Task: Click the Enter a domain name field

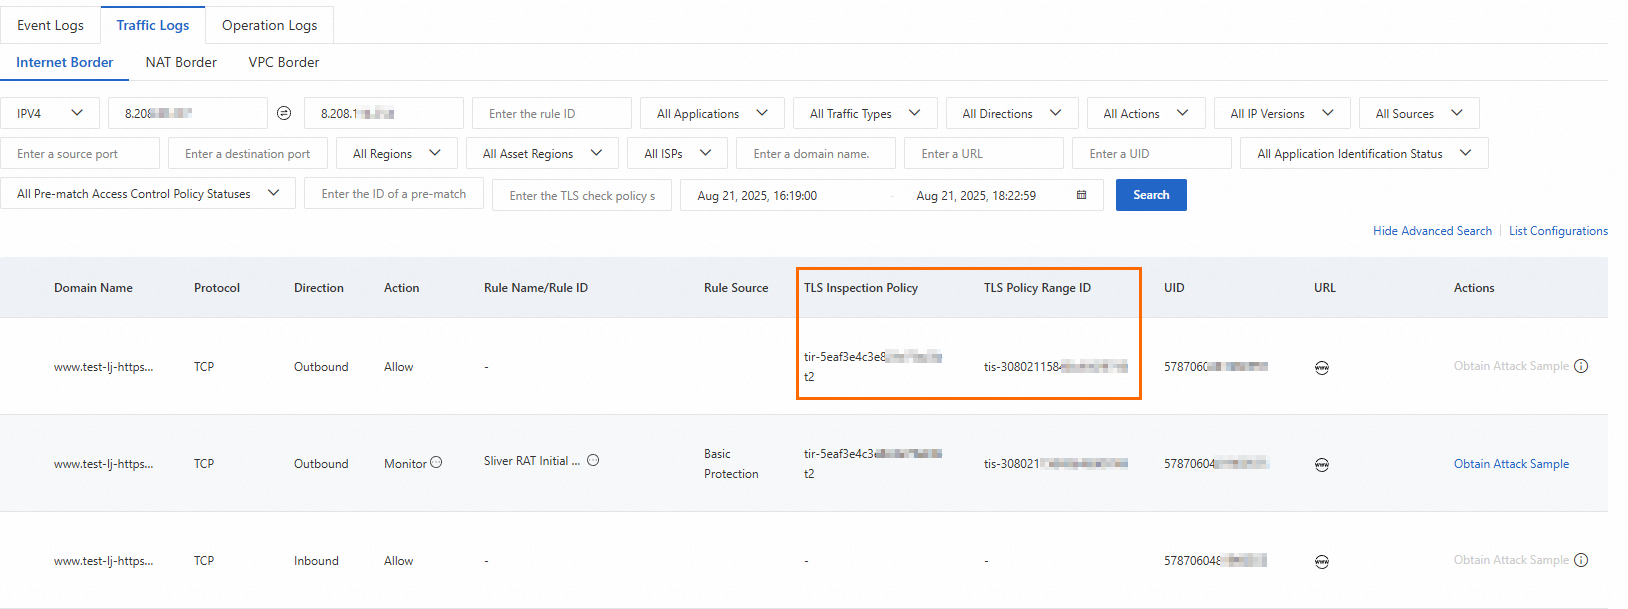Action: click(816, 153)
